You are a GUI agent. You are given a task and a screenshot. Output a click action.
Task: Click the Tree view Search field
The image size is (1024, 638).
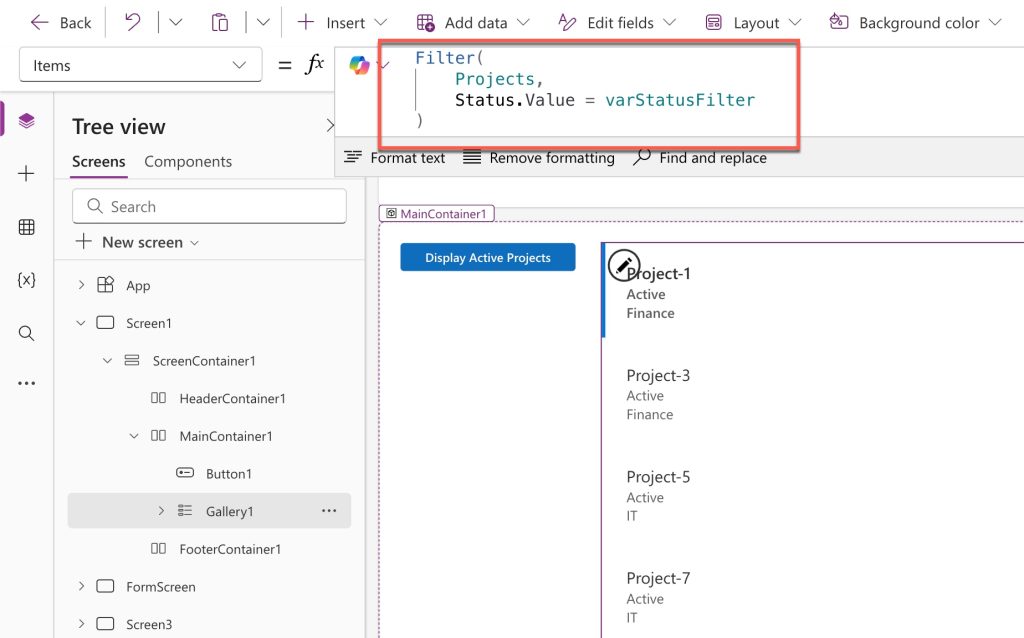(209, 206)
